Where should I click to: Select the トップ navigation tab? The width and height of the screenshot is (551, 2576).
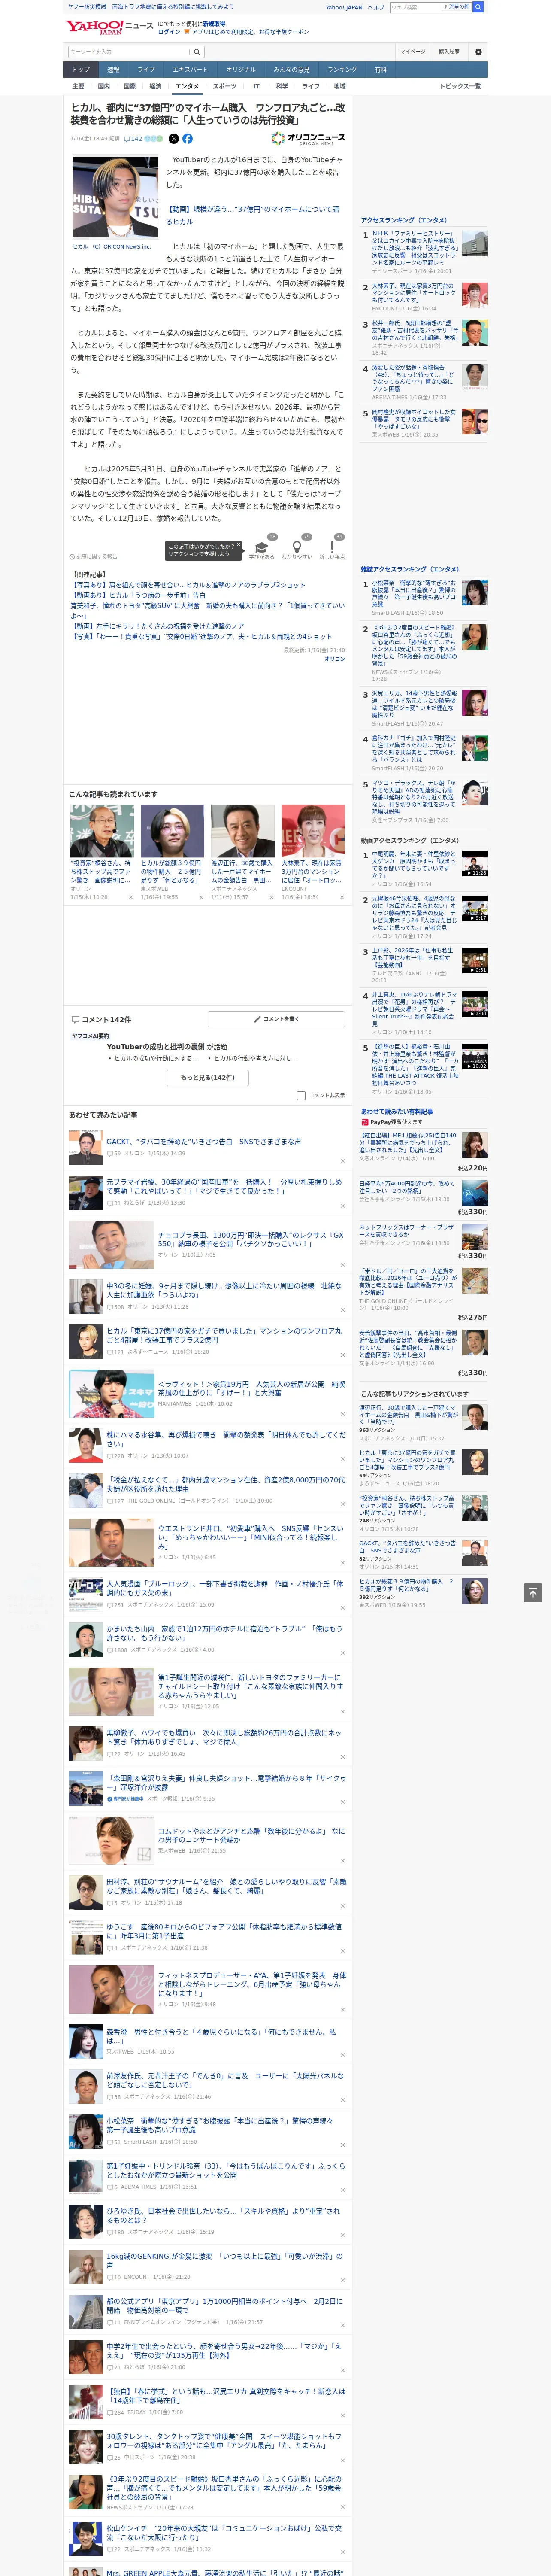point(81,70)
